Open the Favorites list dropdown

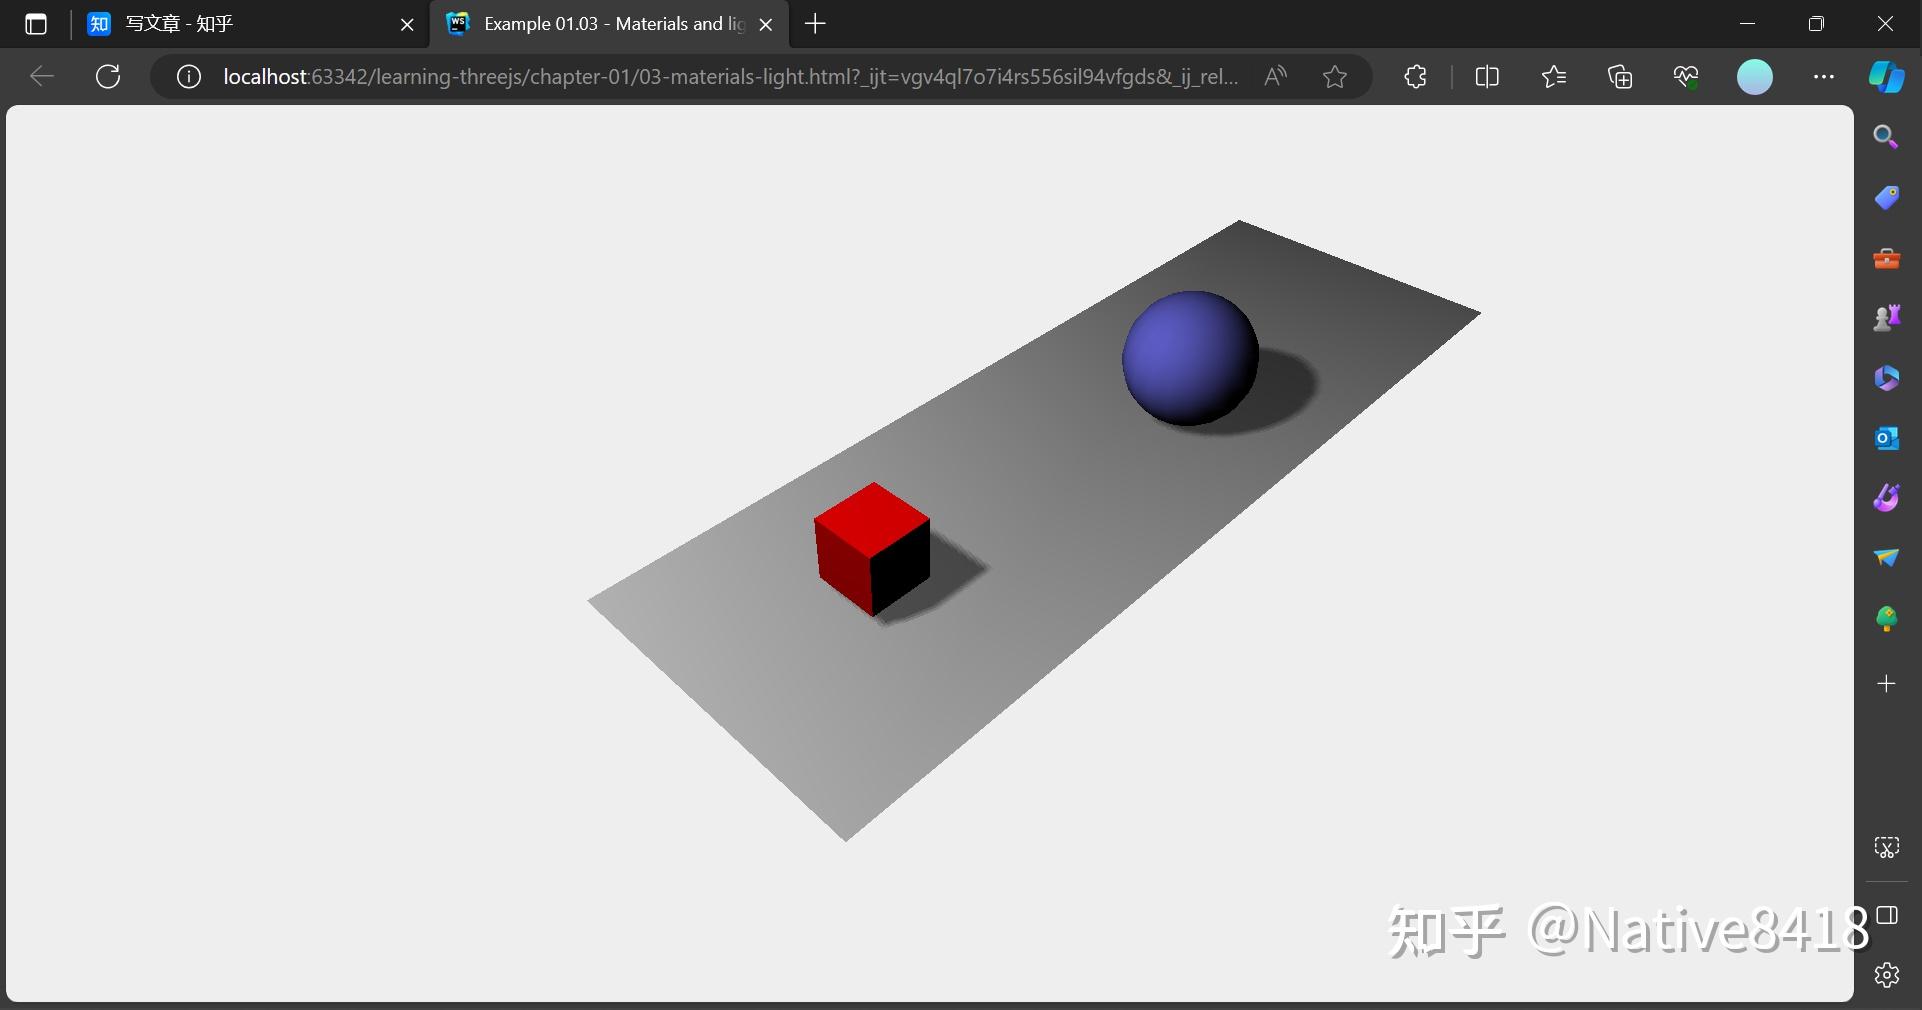(1554, 77)
